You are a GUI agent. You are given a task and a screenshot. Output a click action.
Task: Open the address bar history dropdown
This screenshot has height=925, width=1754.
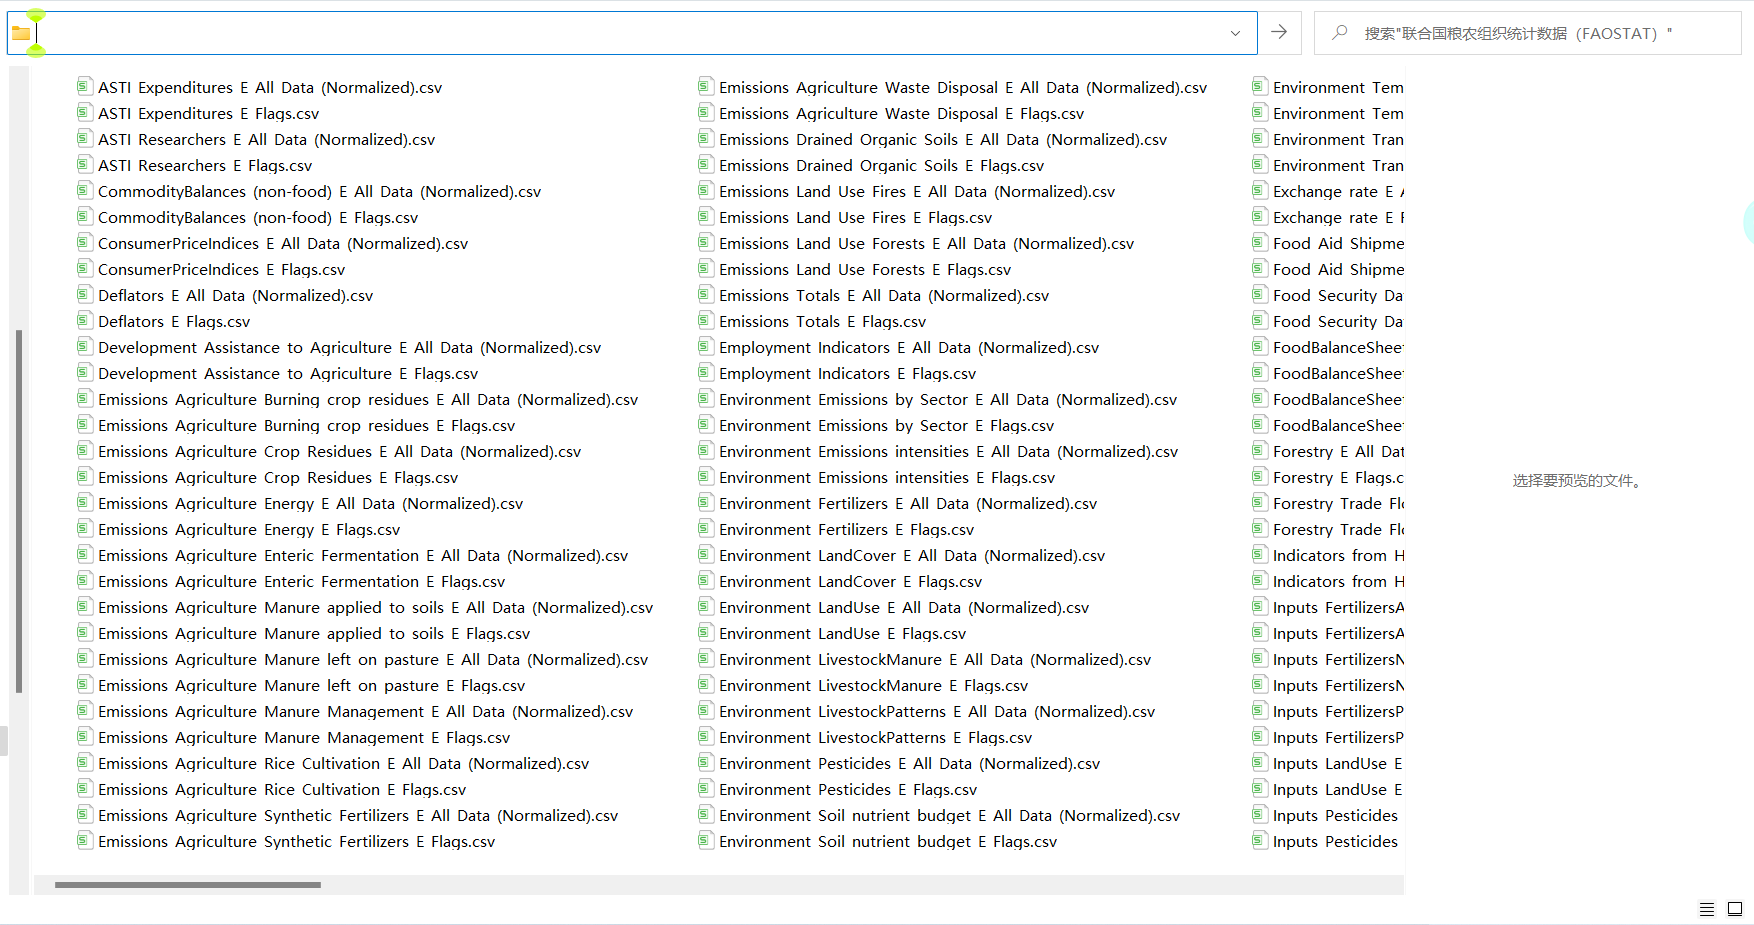pos(1235,33)
